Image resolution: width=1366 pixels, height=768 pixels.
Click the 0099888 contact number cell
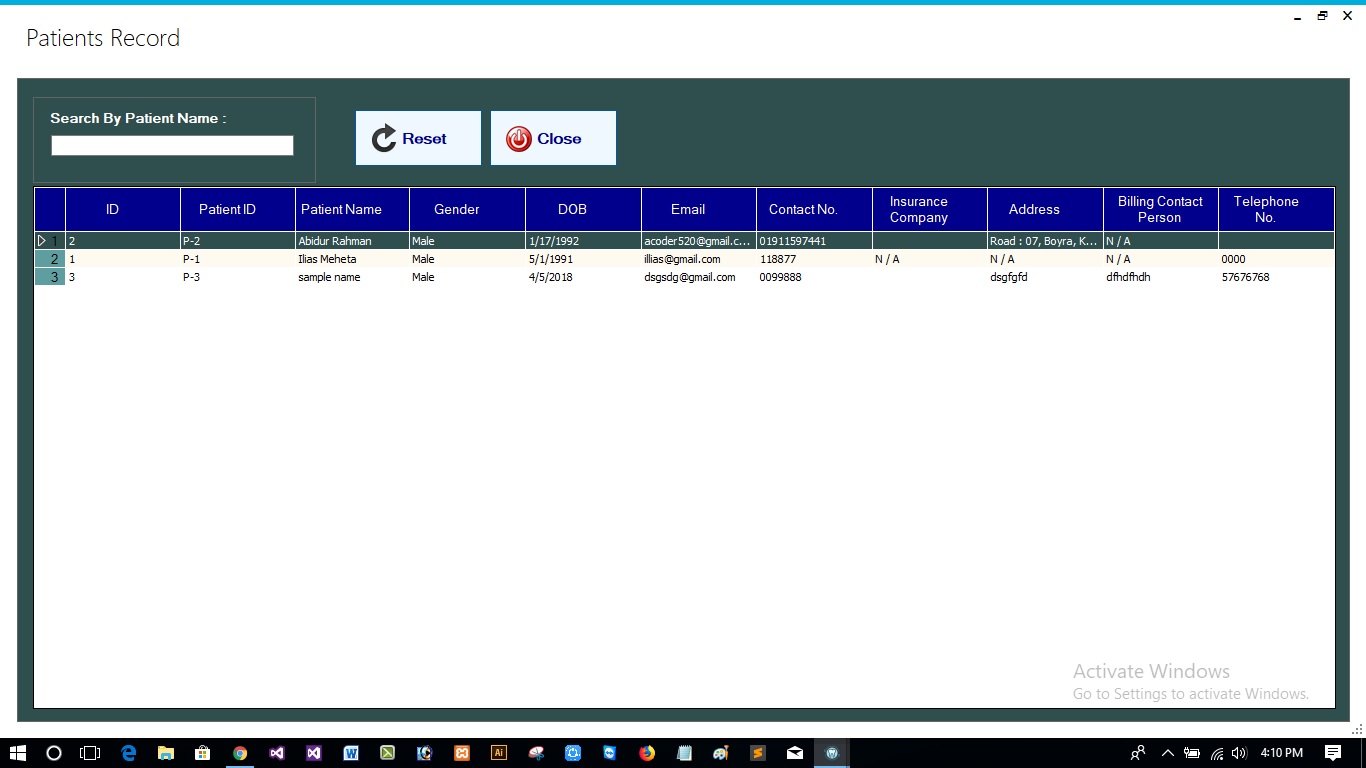click(x=814, y=277)
